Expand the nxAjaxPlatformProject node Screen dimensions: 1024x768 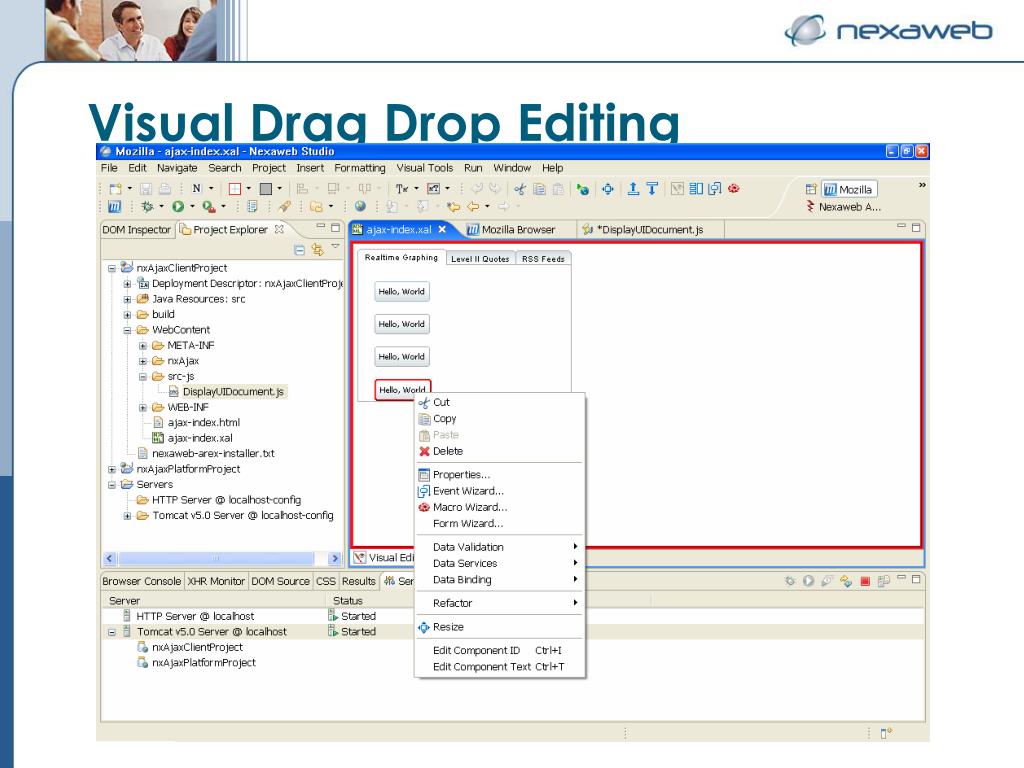pyautogui.click(x=112, y=470)
